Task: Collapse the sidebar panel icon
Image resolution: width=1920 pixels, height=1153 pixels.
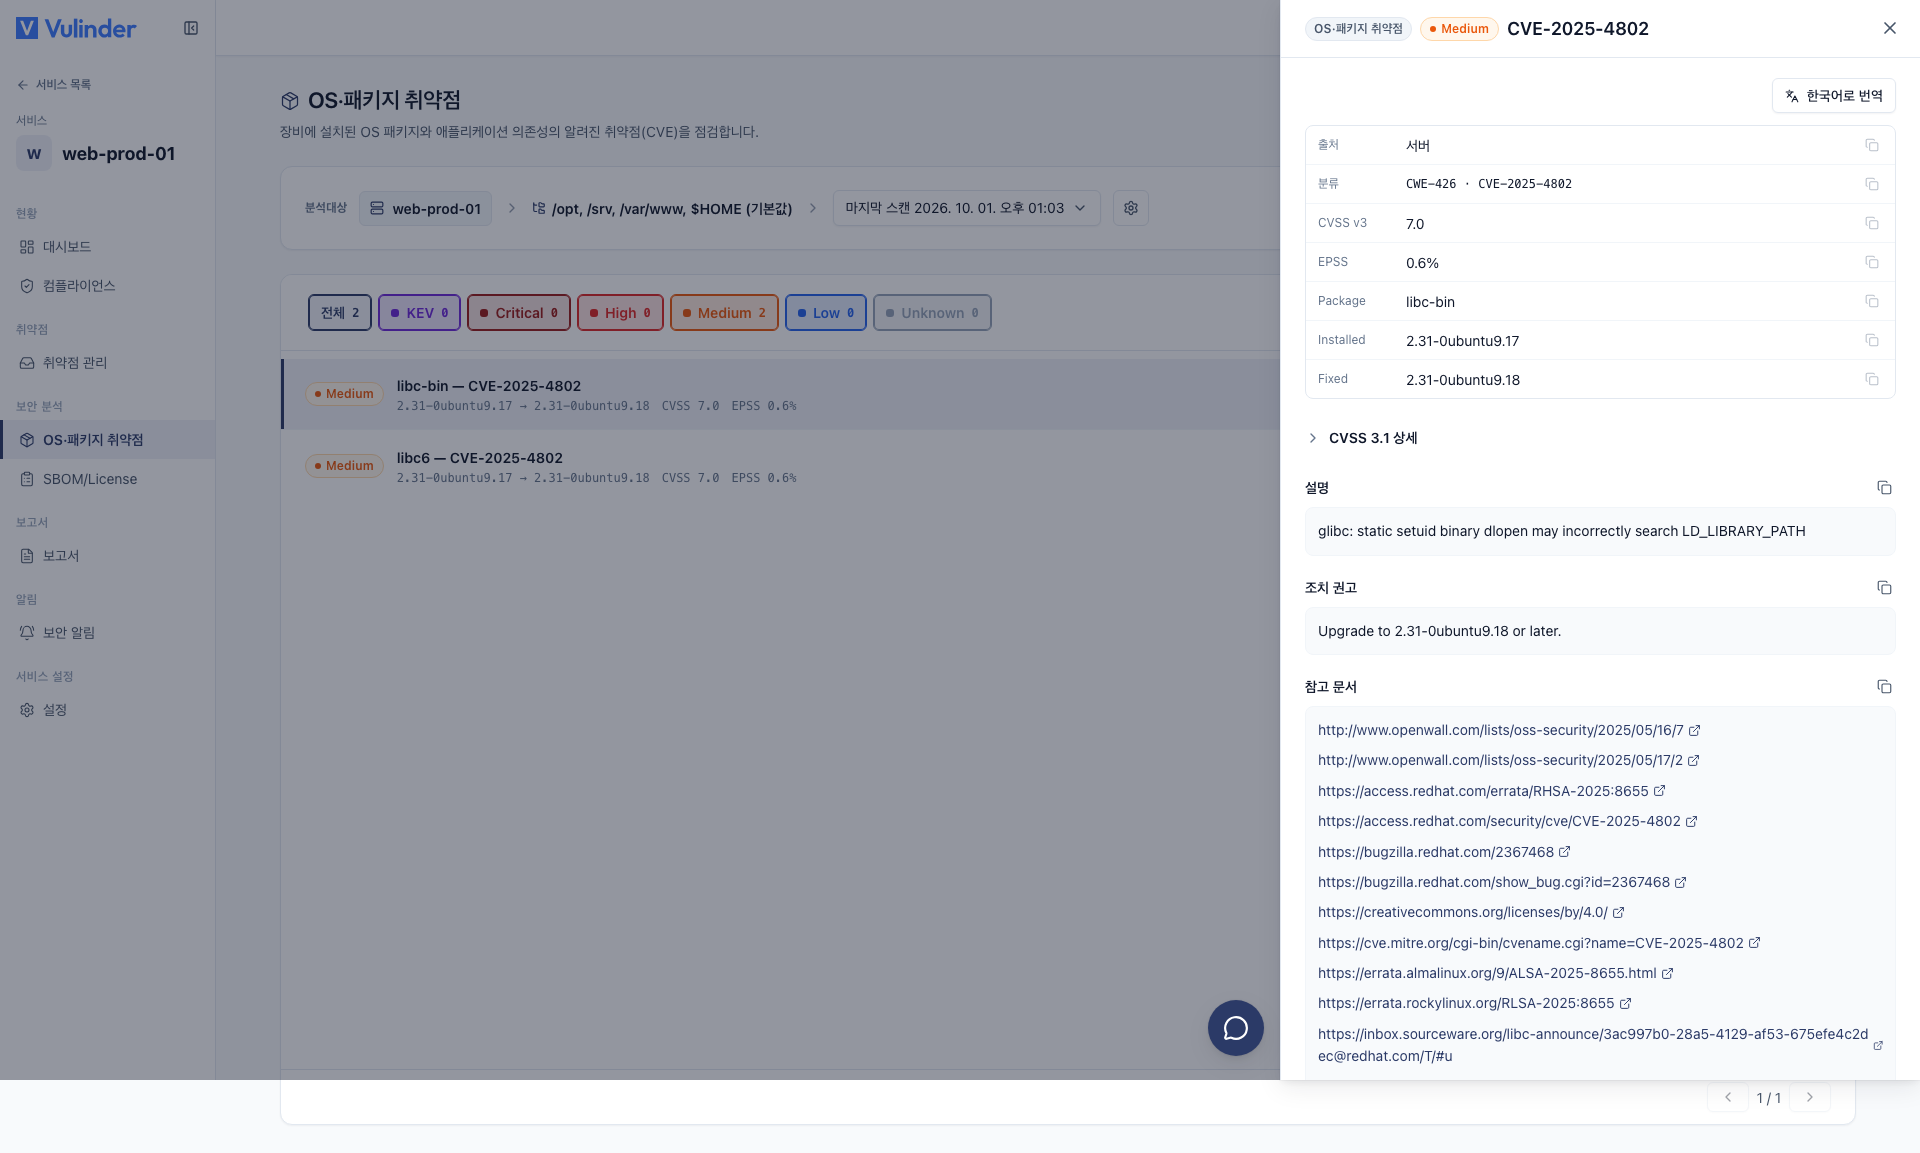Action: (191, 28)
